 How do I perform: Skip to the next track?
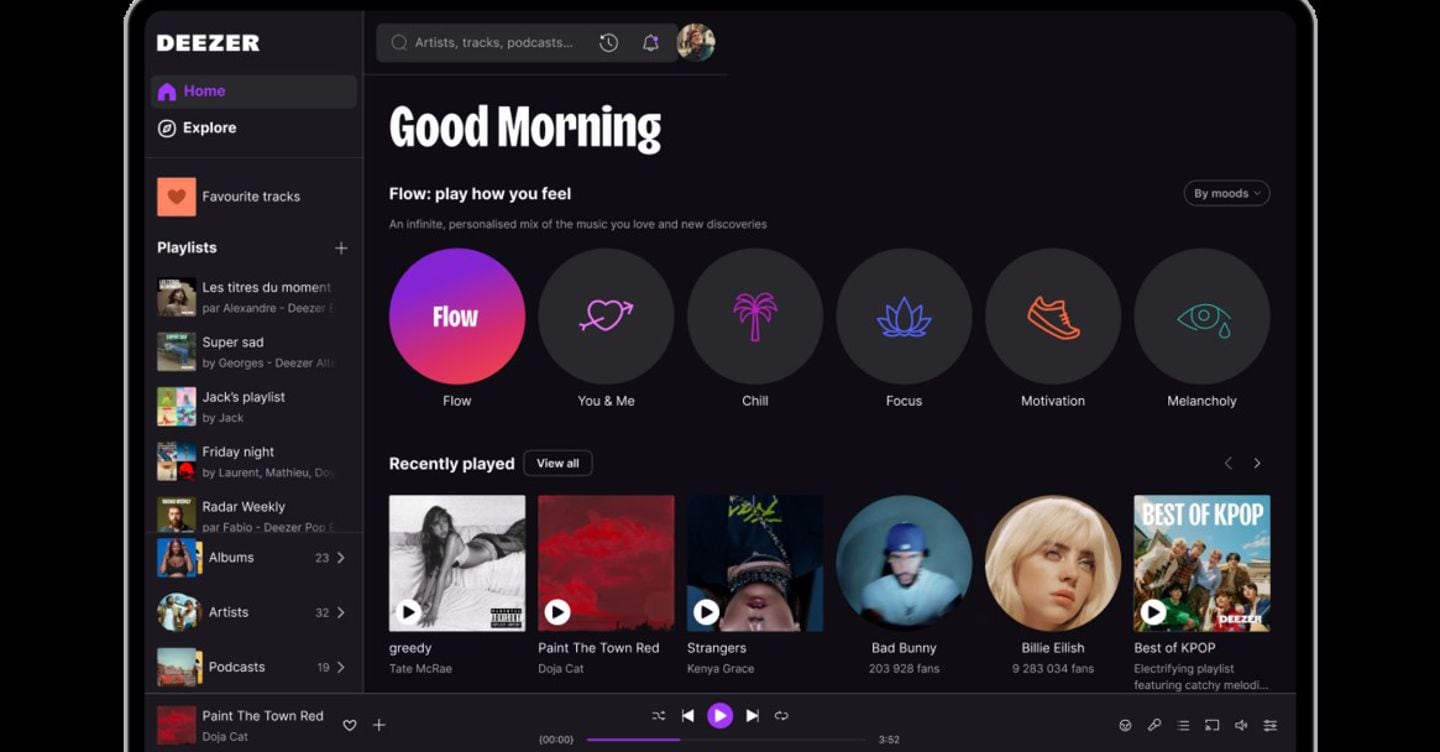(x=752, y=715)
